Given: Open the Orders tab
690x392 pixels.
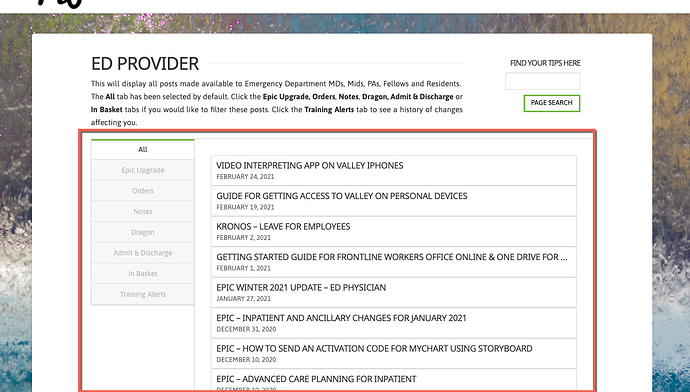Looking at the screenshot, I should click(143, 191).
